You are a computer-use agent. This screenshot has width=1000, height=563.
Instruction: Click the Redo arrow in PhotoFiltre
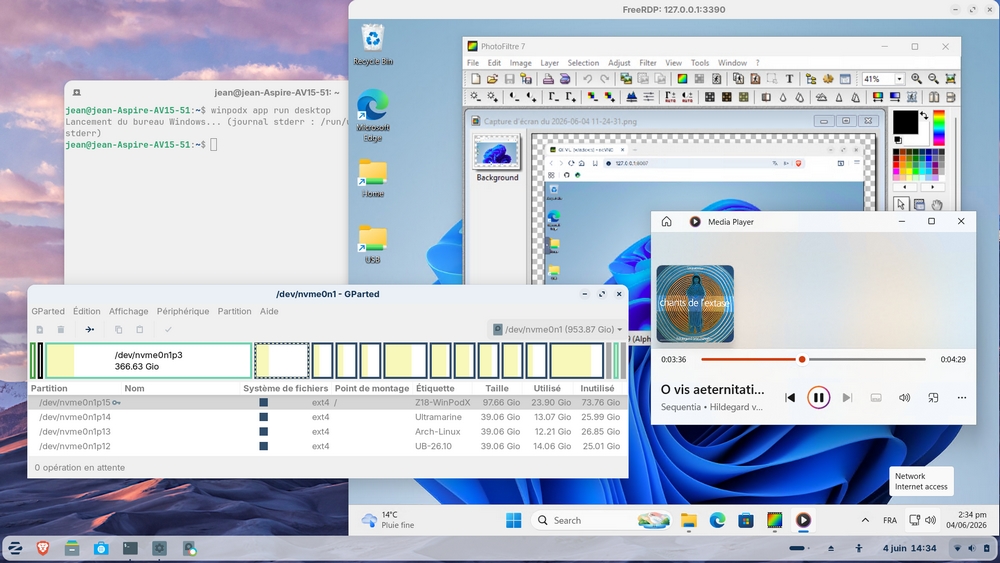[x=605, y=79]
